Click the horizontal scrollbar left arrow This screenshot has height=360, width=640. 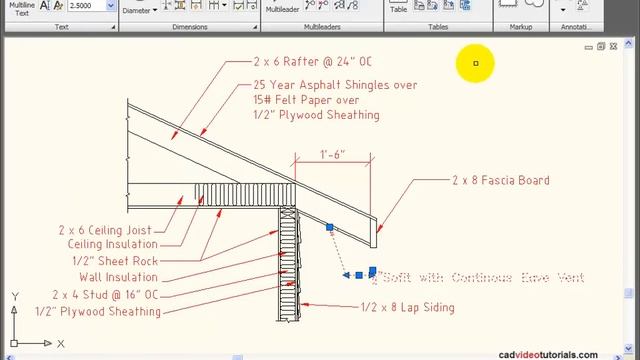pos(10,358)
